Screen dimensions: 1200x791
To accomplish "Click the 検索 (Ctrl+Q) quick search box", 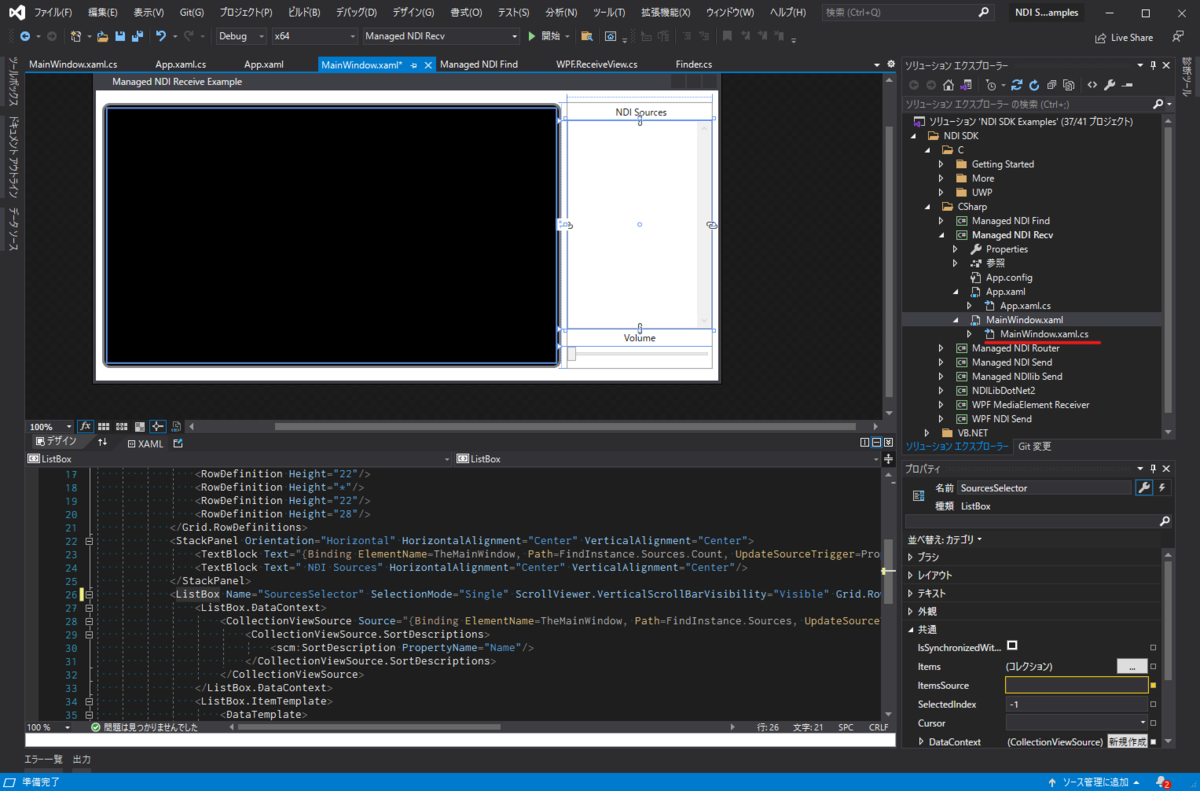I will tap(908, 13).
